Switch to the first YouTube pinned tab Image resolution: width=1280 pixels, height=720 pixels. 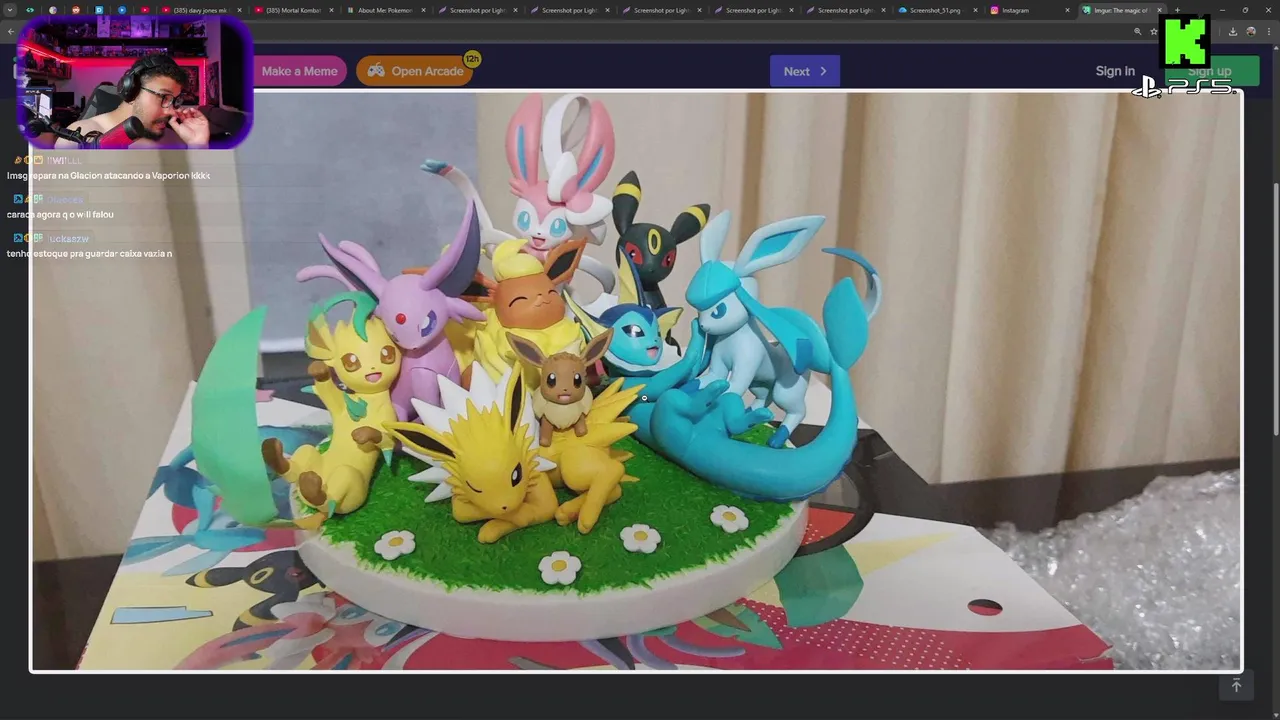coord(145,10)
